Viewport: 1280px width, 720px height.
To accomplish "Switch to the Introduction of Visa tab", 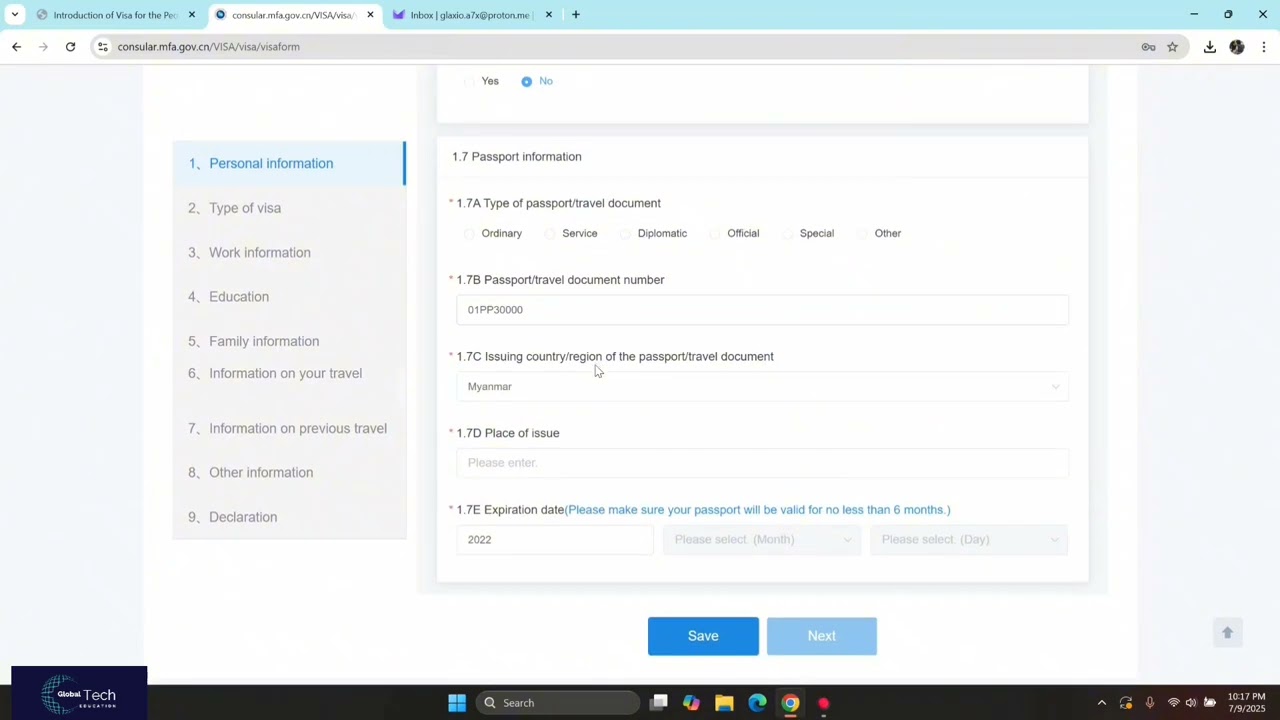I will pos(115,15).
